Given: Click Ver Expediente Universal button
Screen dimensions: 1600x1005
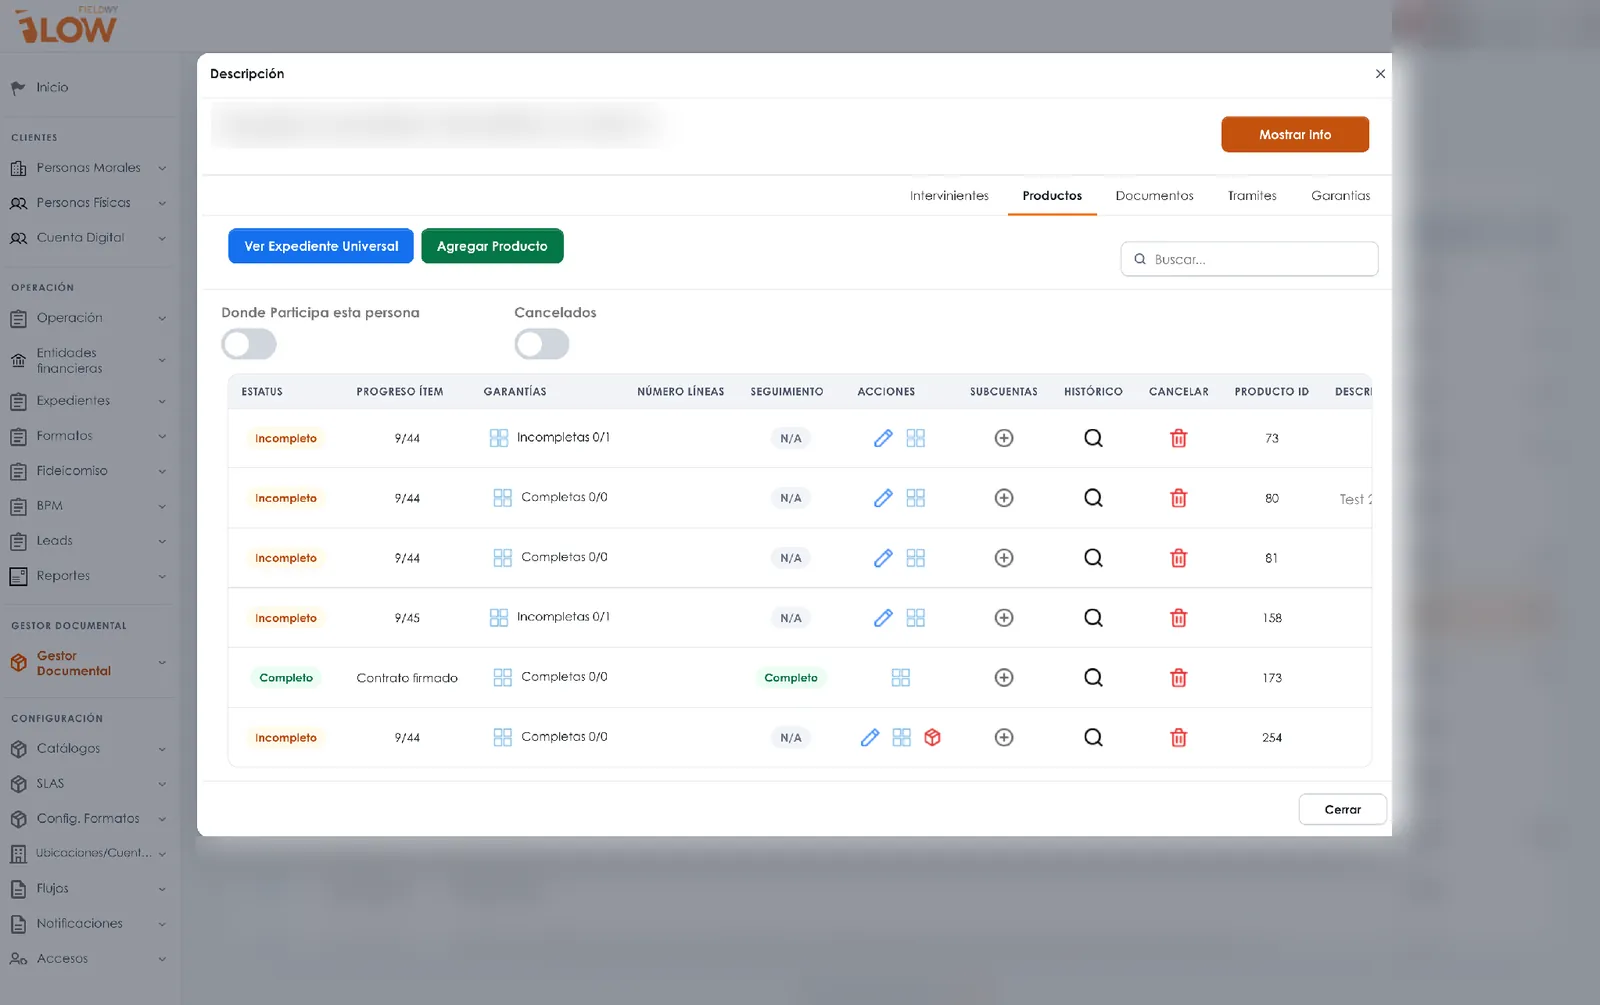Looking at the screenshot, I should point(321,246).
